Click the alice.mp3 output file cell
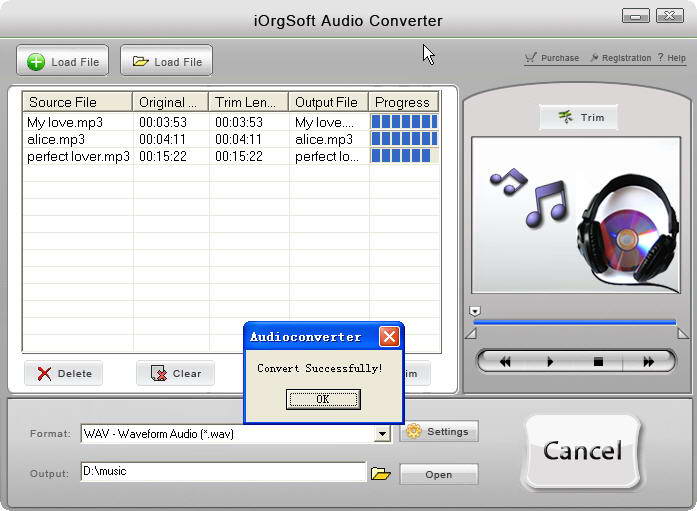Screen dimensions: 697x511 tap(324, 140)
